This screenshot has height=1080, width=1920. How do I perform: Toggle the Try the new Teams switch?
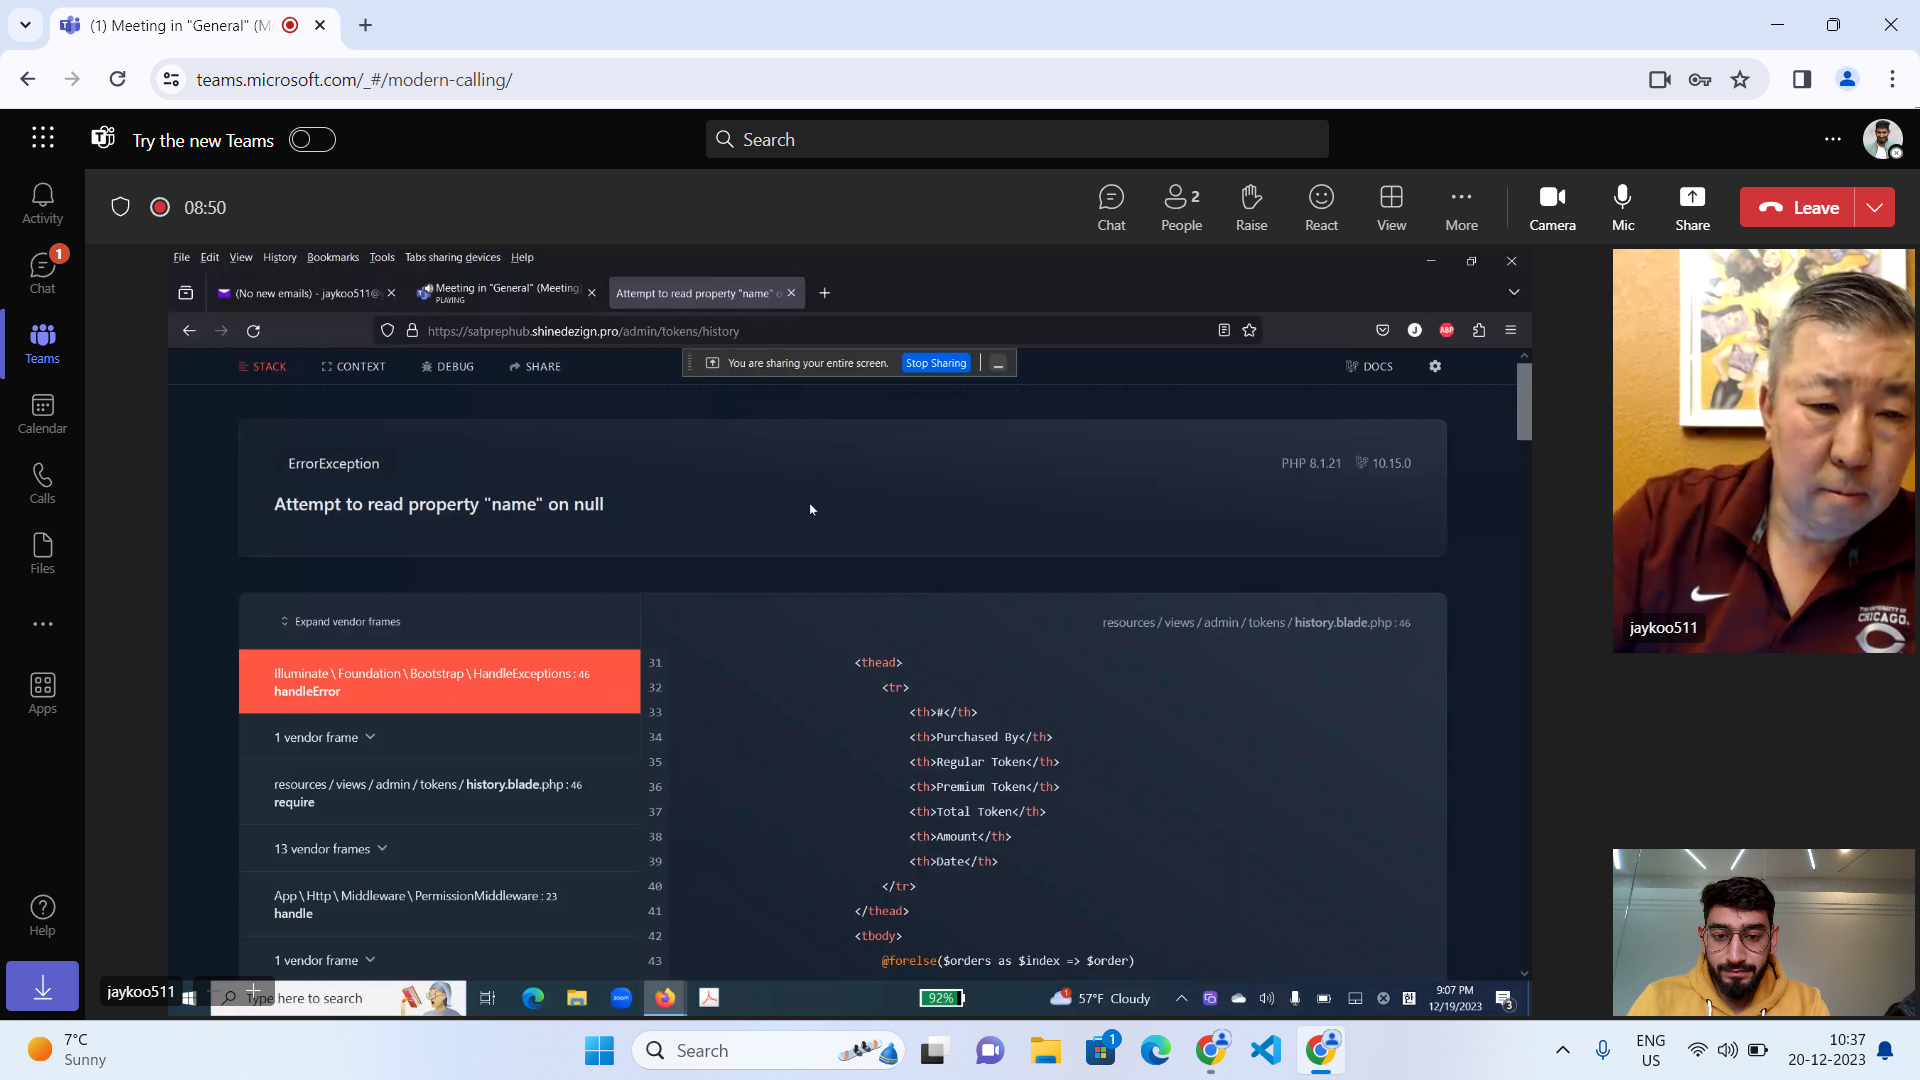(312, 140)
